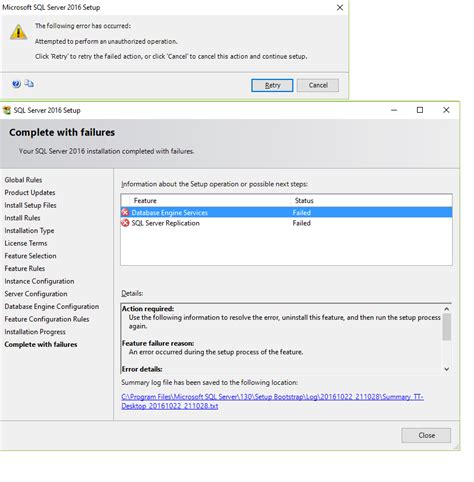
Task: Click the Server Configuration step
Action: pos(36,294)
